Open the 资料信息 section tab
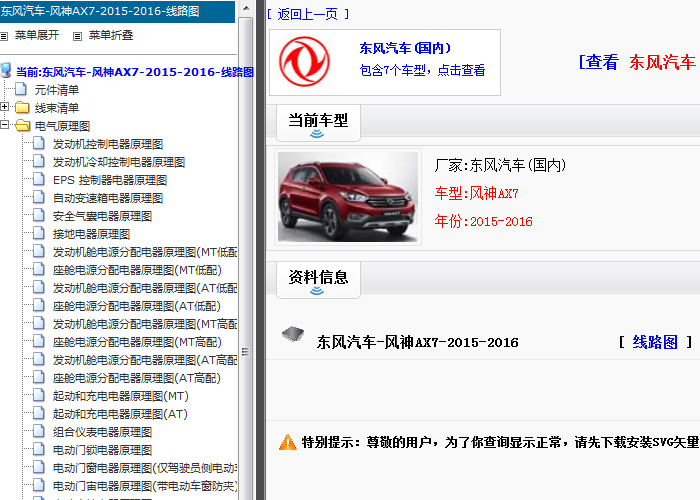The height and width of the screenshot is (500, 700). click(318, 280)
